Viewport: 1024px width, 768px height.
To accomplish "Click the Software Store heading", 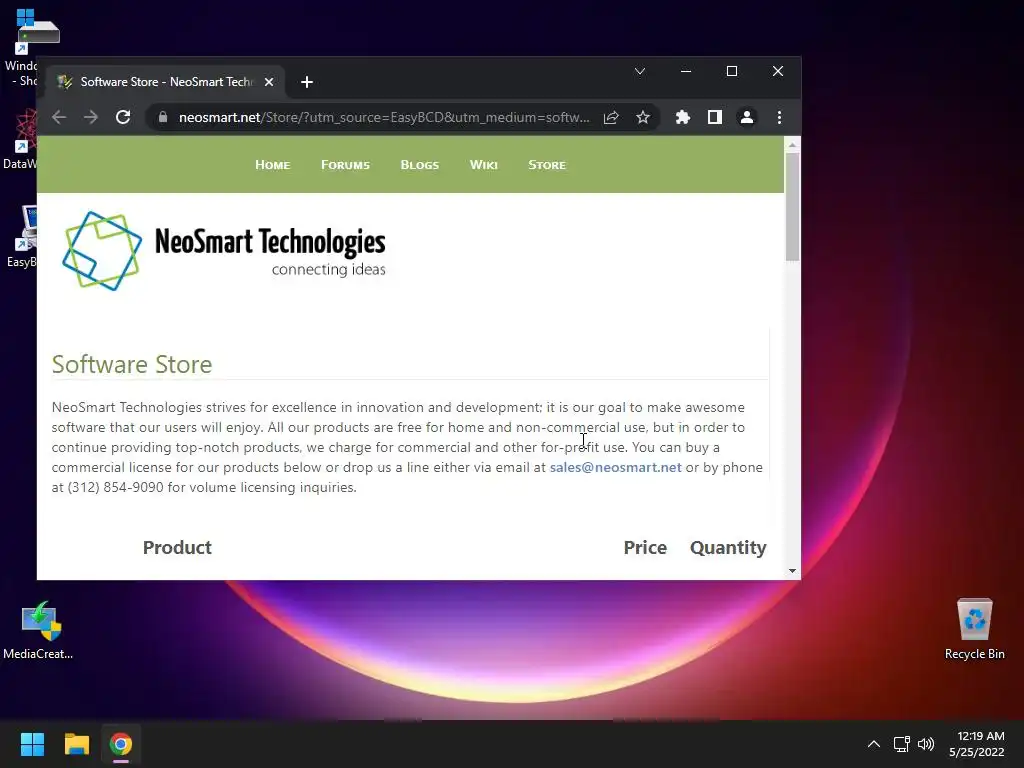I will click(132, 364).
